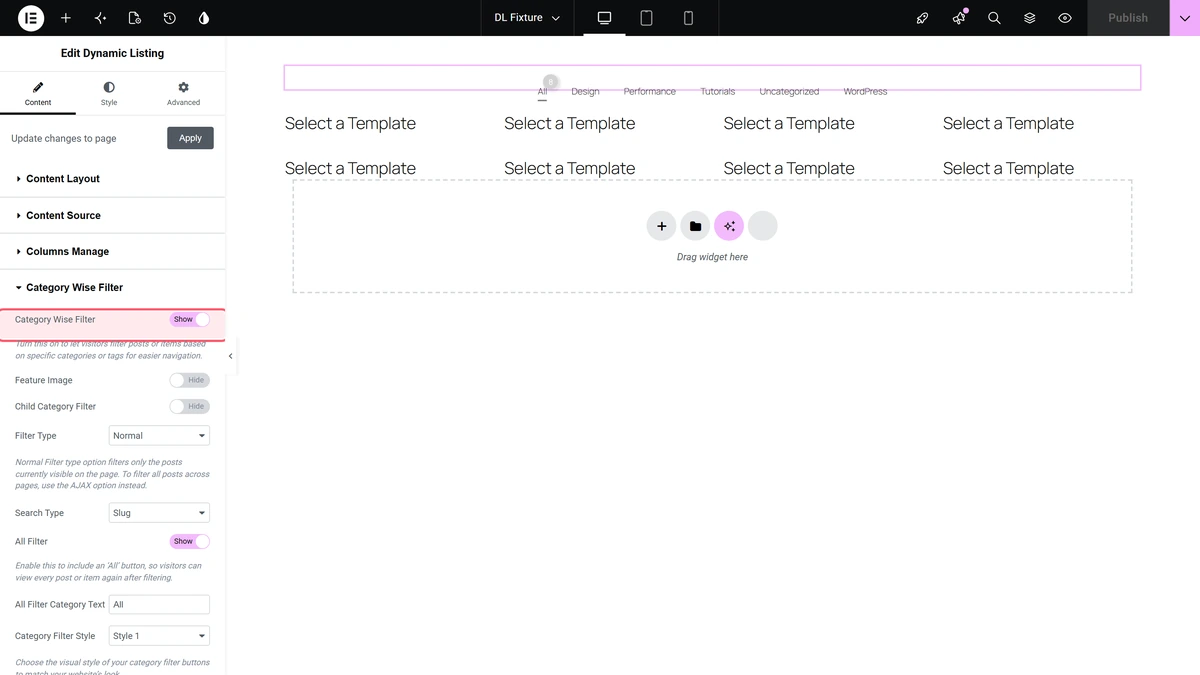Open the structure layers icon
The image size is (1200, 675).
(x=1029, y=18)
